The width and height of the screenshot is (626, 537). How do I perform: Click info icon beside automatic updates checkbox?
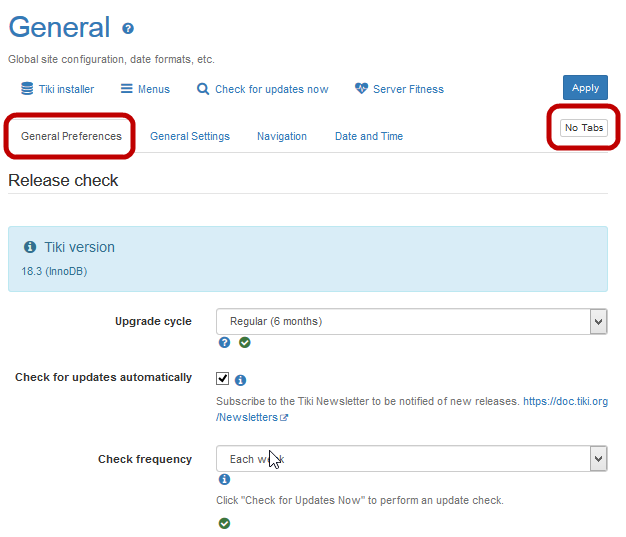[x=241, y=380]
